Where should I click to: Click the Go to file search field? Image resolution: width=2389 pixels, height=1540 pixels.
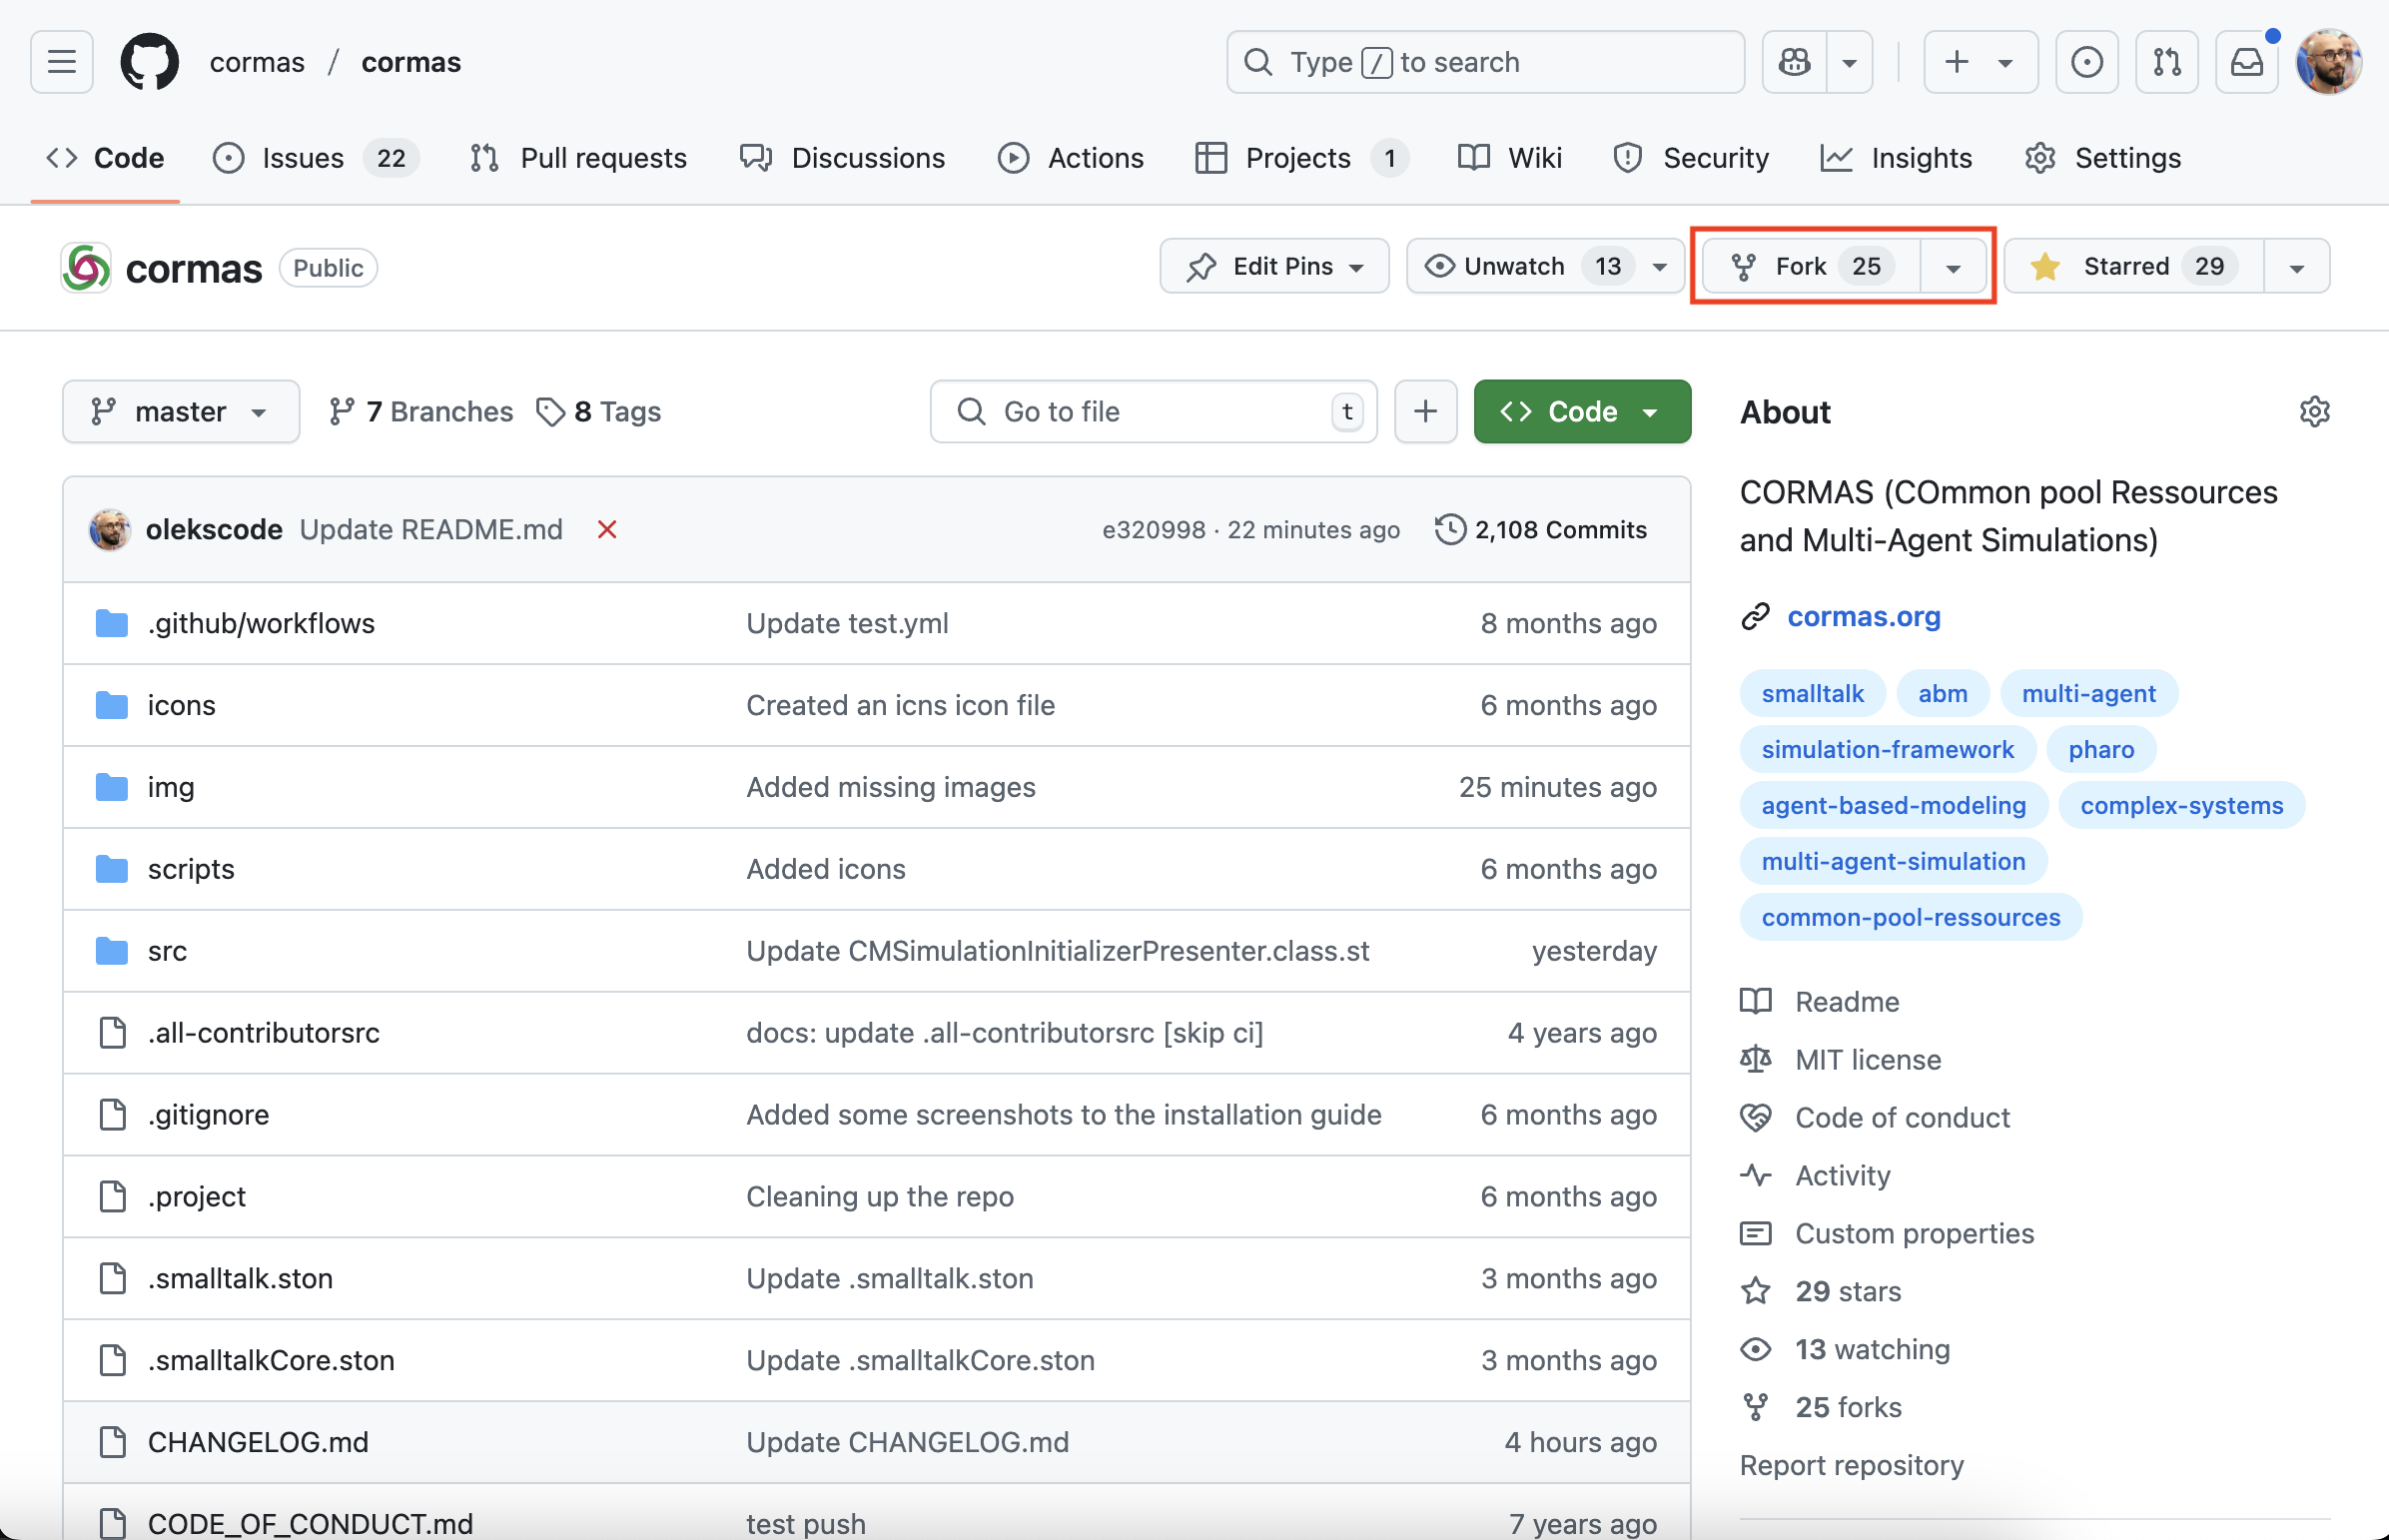pyautogui.click(x=1150, y=412)
